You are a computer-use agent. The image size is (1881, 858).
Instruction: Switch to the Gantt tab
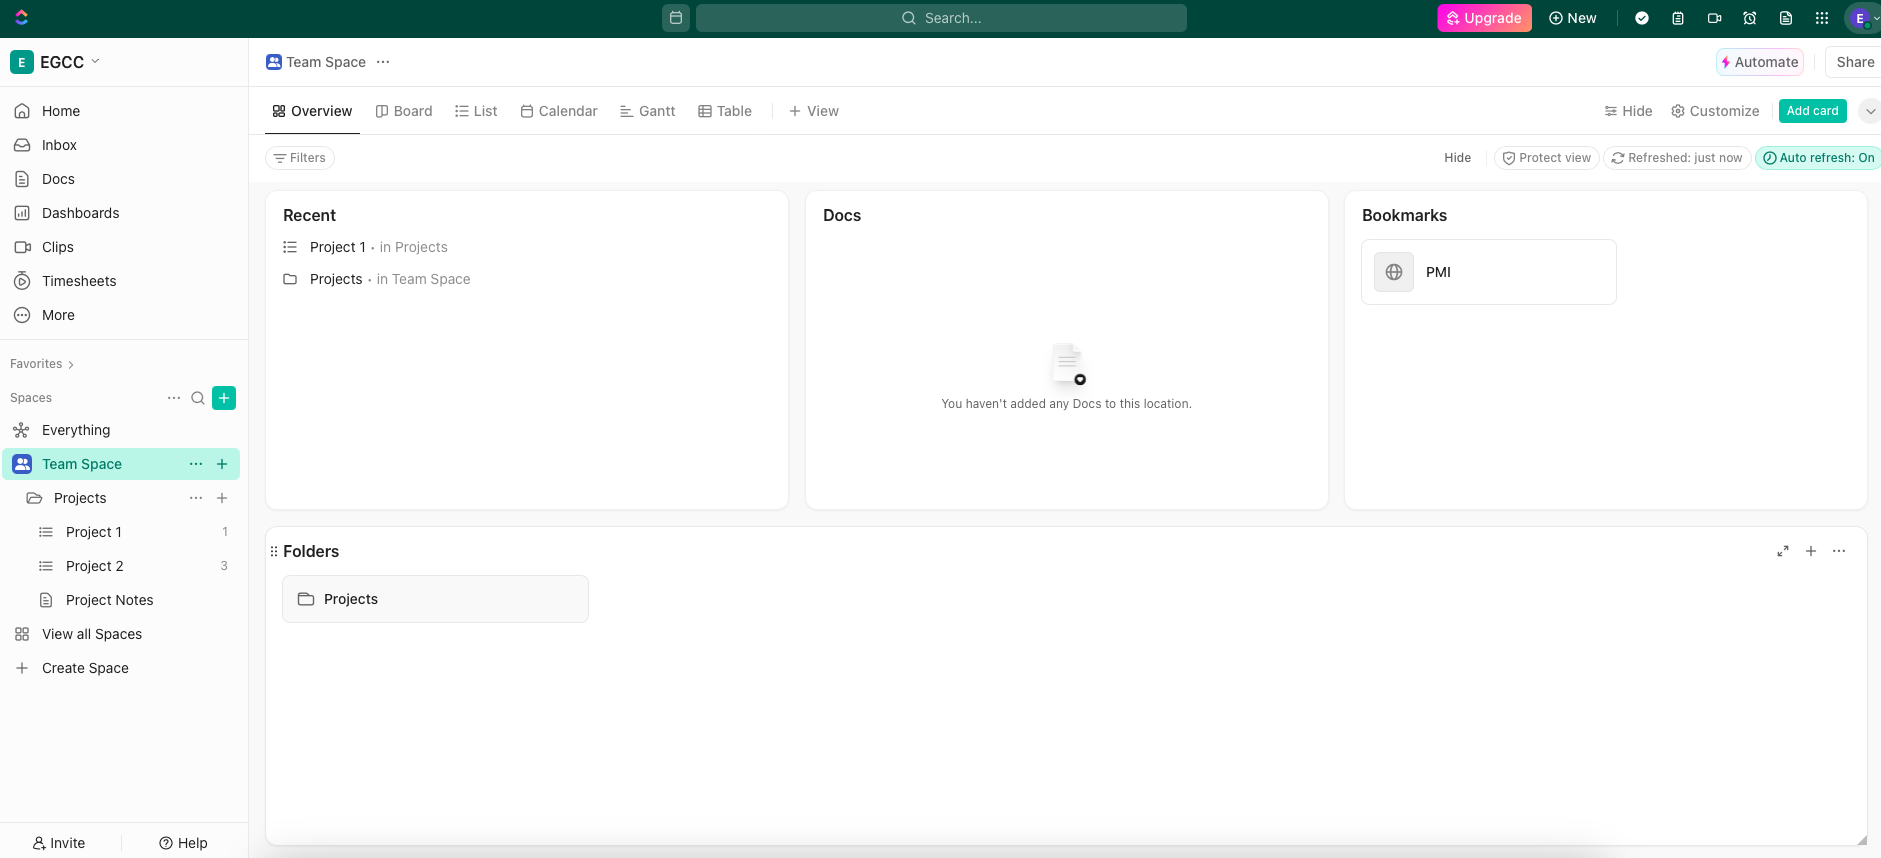click(x=648, y=111)
